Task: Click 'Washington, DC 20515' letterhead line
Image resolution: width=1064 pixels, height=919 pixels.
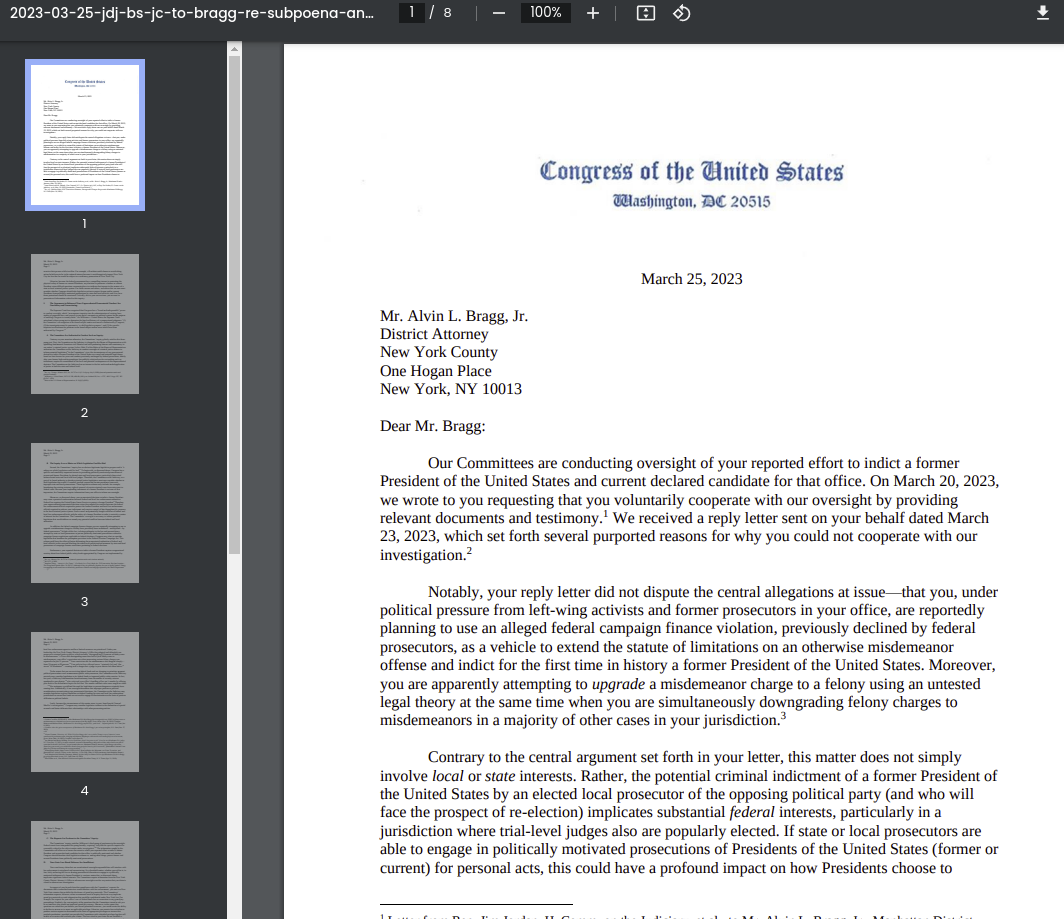Action: 691,201
